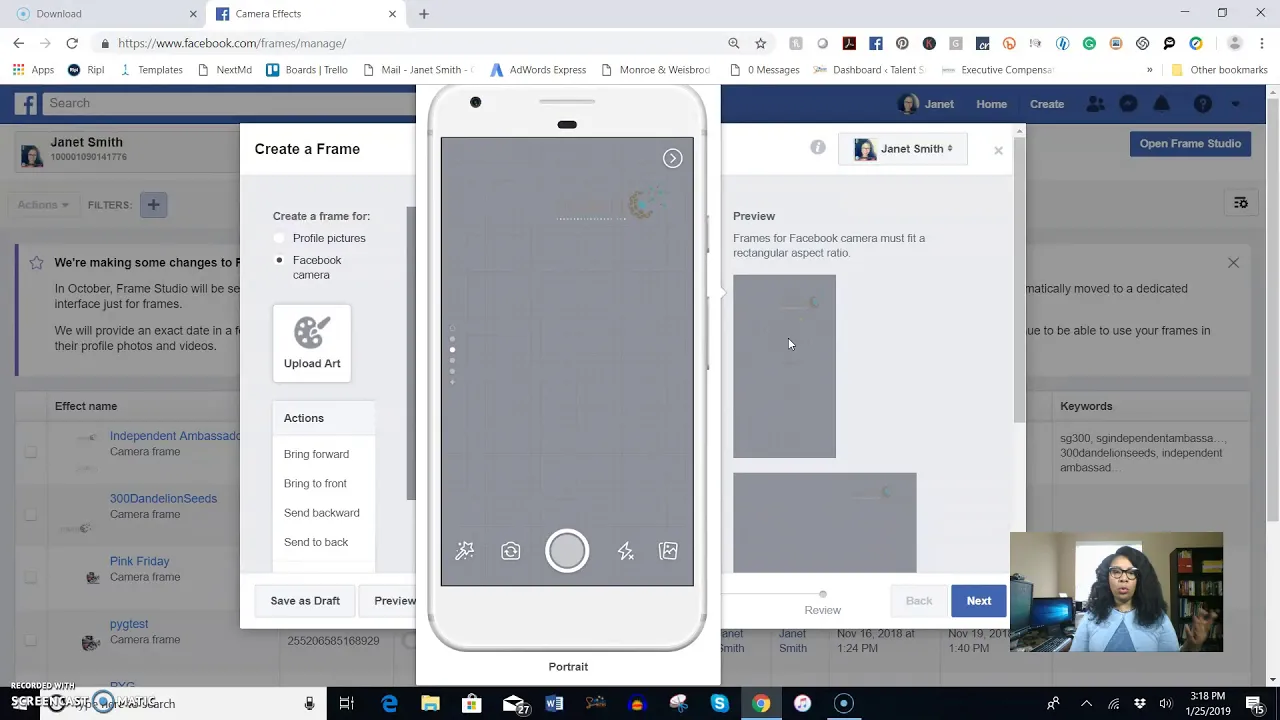Reload the page

click(72, 43)
